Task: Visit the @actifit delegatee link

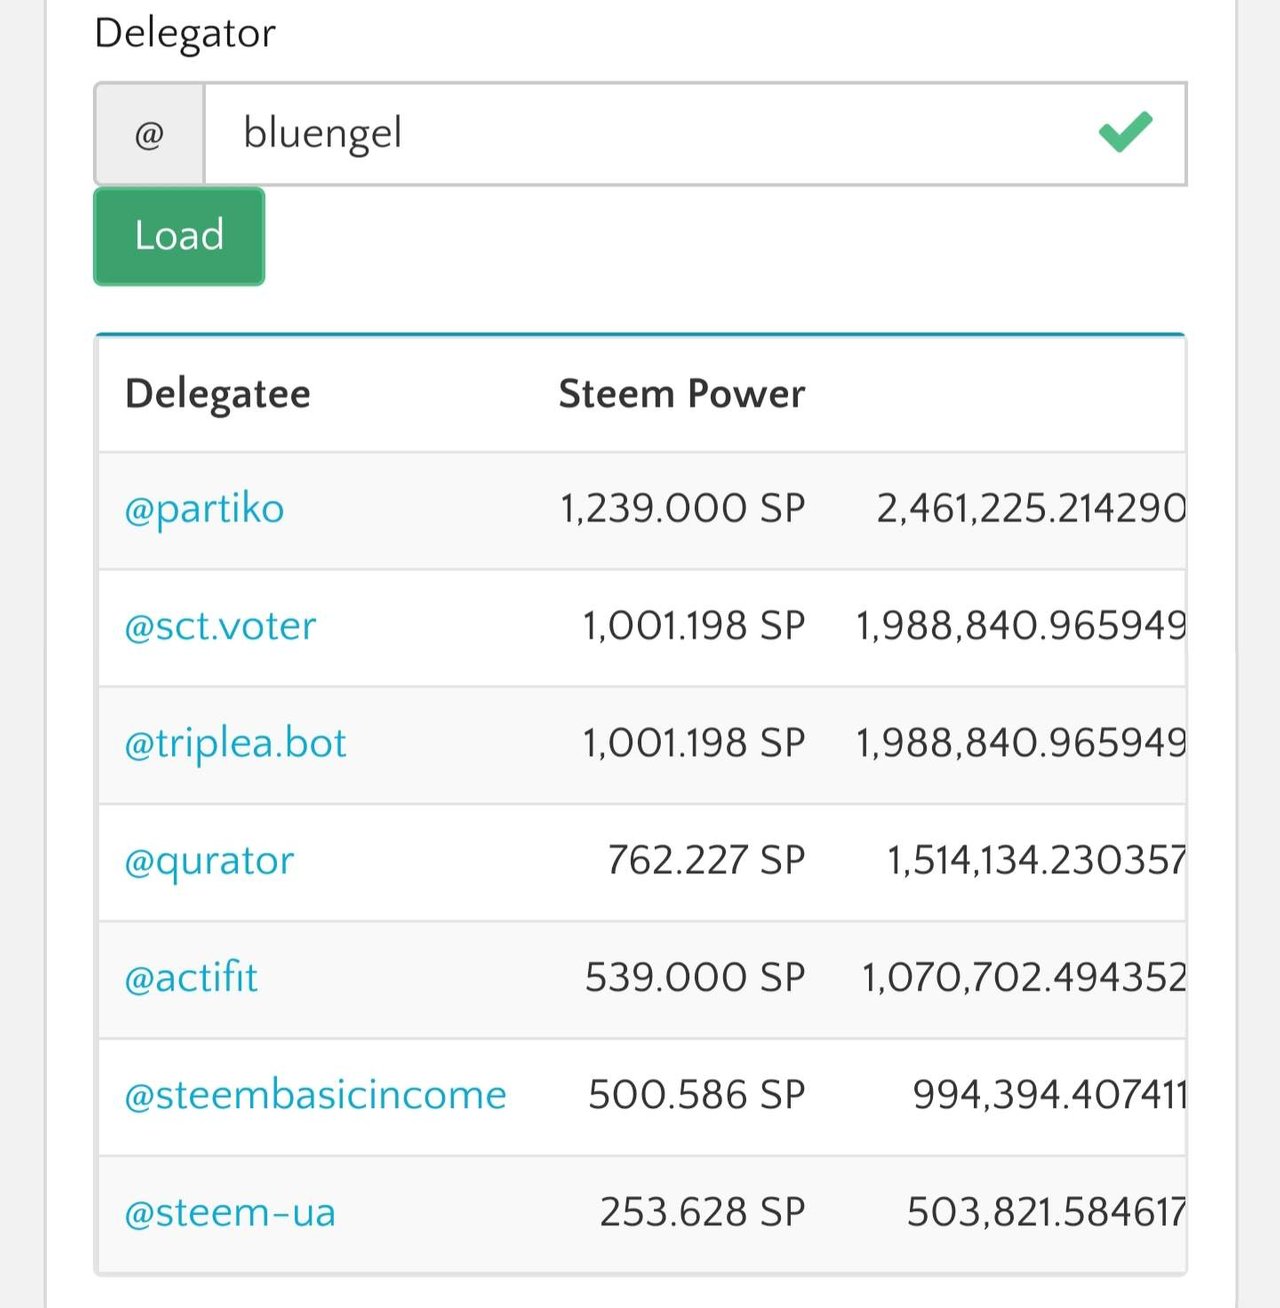Action: point(191,978)
